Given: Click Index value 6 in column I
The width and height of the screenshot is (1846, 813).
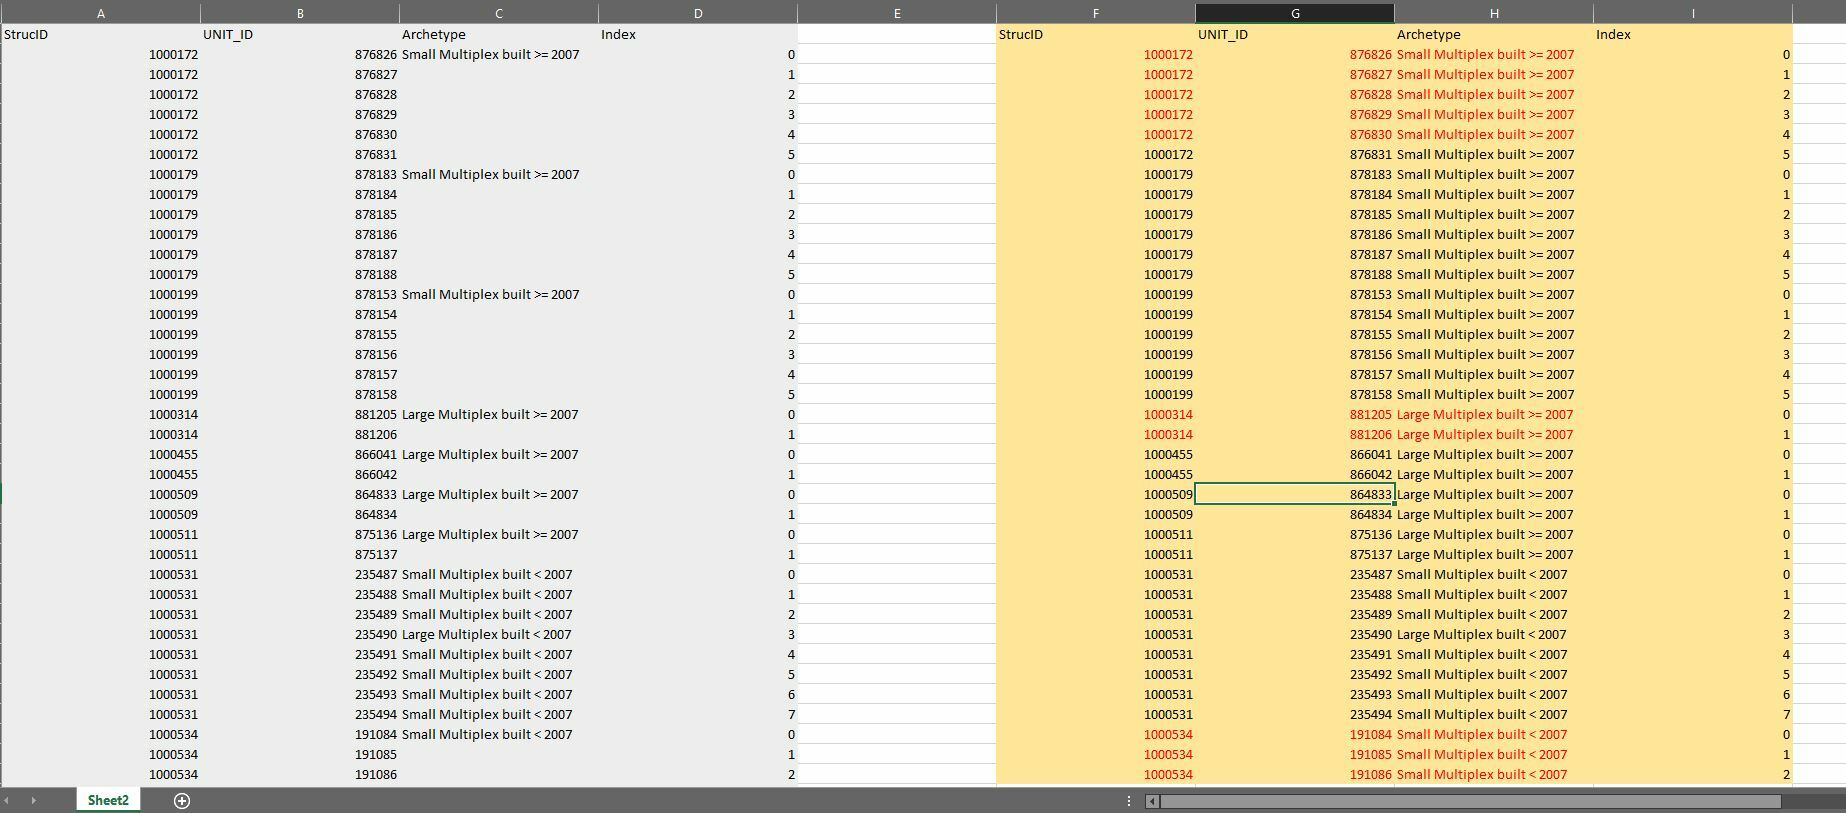Looking at the screenshot, I should point(1693,694).
